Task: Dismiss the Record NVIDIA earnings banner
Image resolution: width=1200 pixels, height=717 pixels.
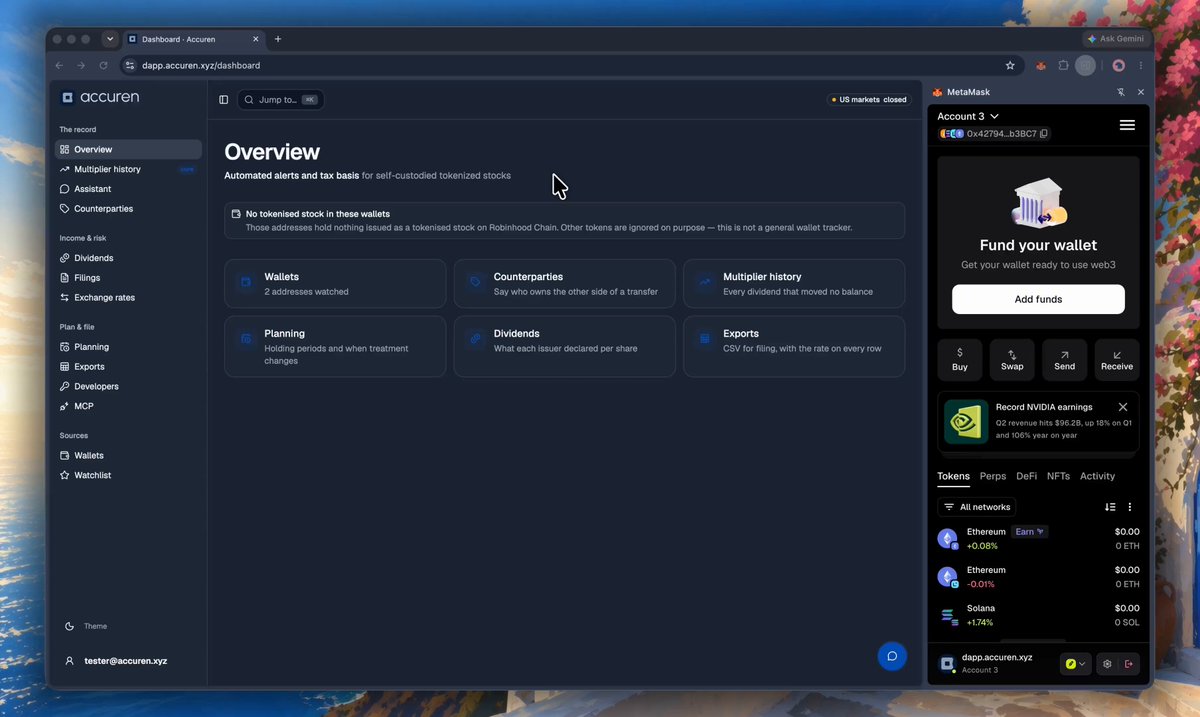Action: point(1123,407)
